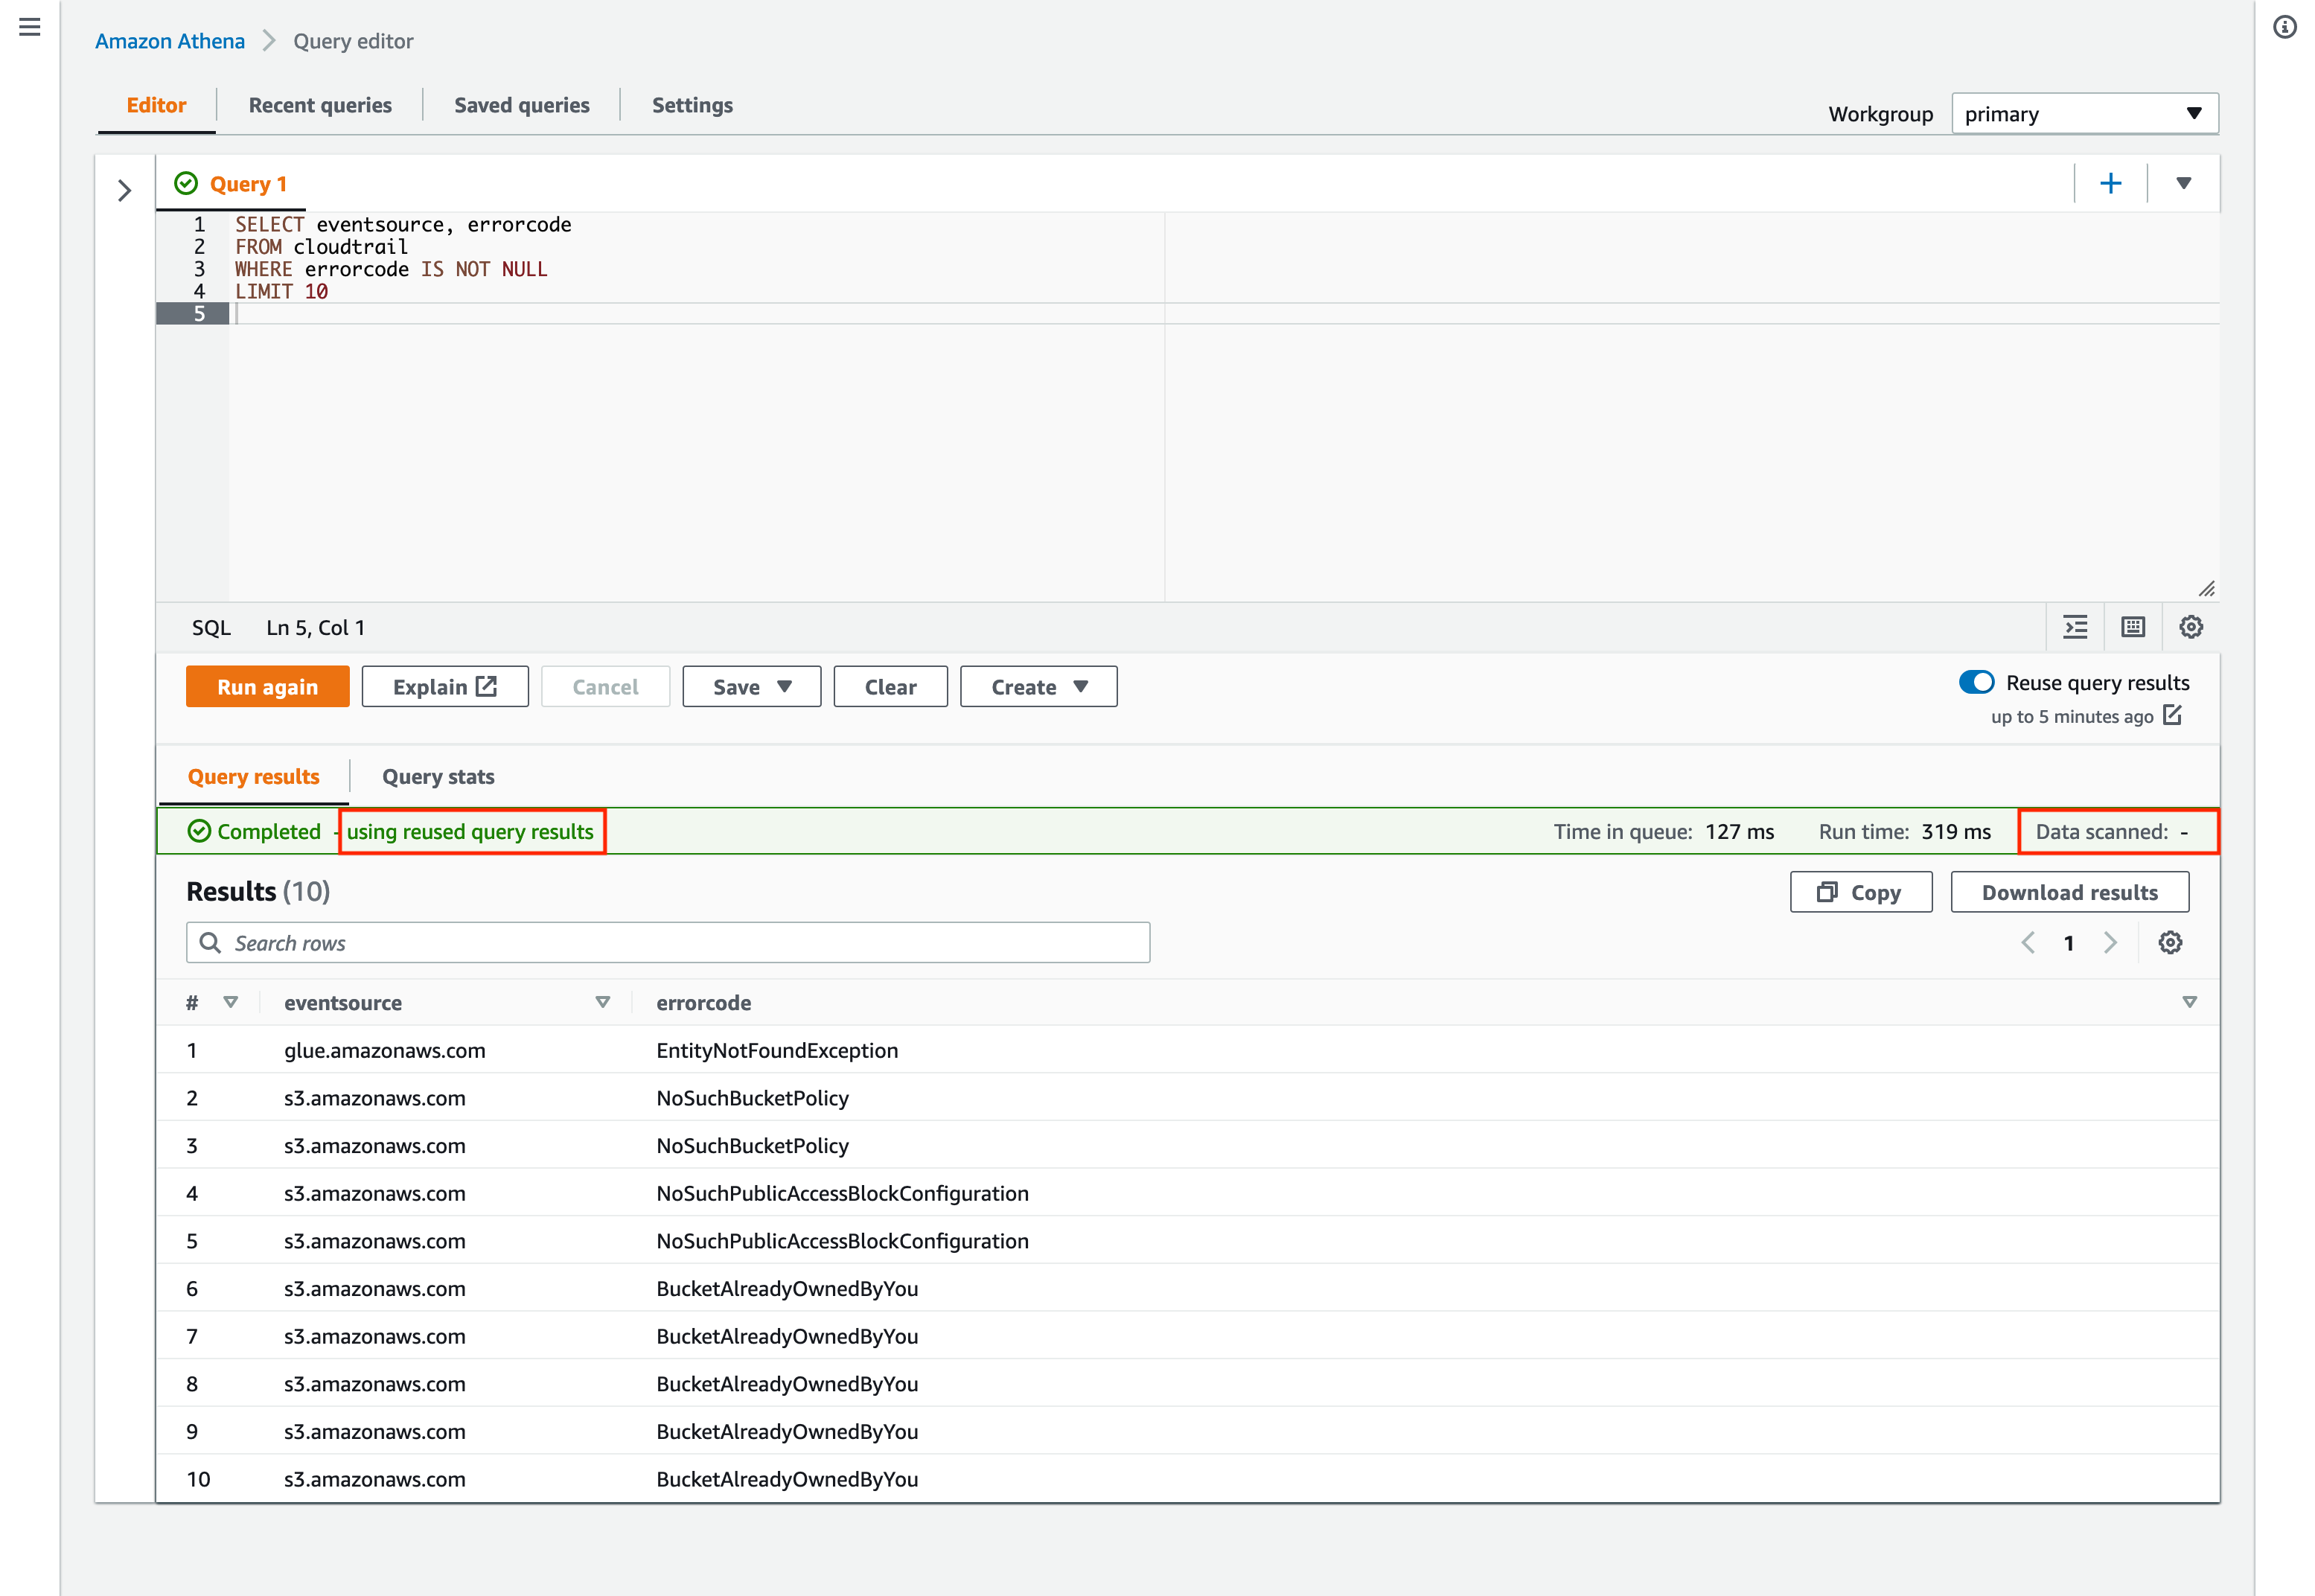This screenshot has width=2315, height=1596.
Task: Click the format query indent icon
Action: point(2075,627)
